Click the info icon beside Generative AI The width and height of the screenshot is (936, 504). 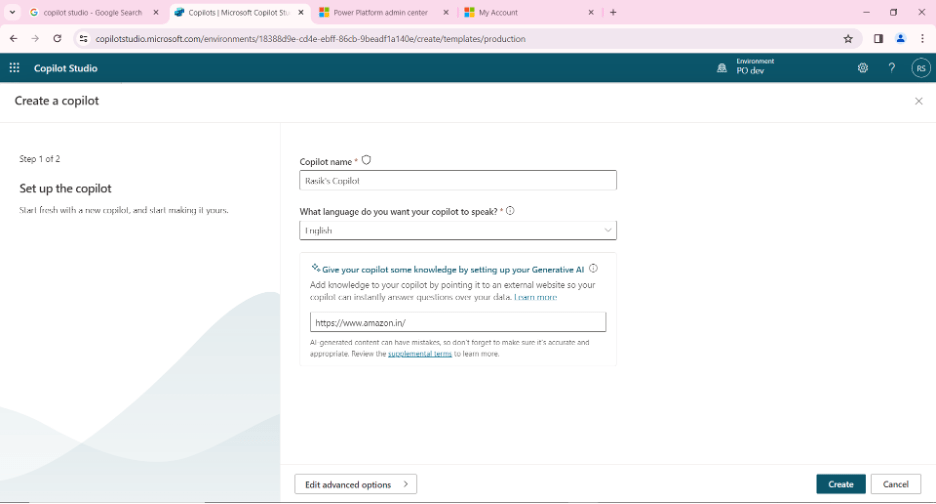pos(593,269)
